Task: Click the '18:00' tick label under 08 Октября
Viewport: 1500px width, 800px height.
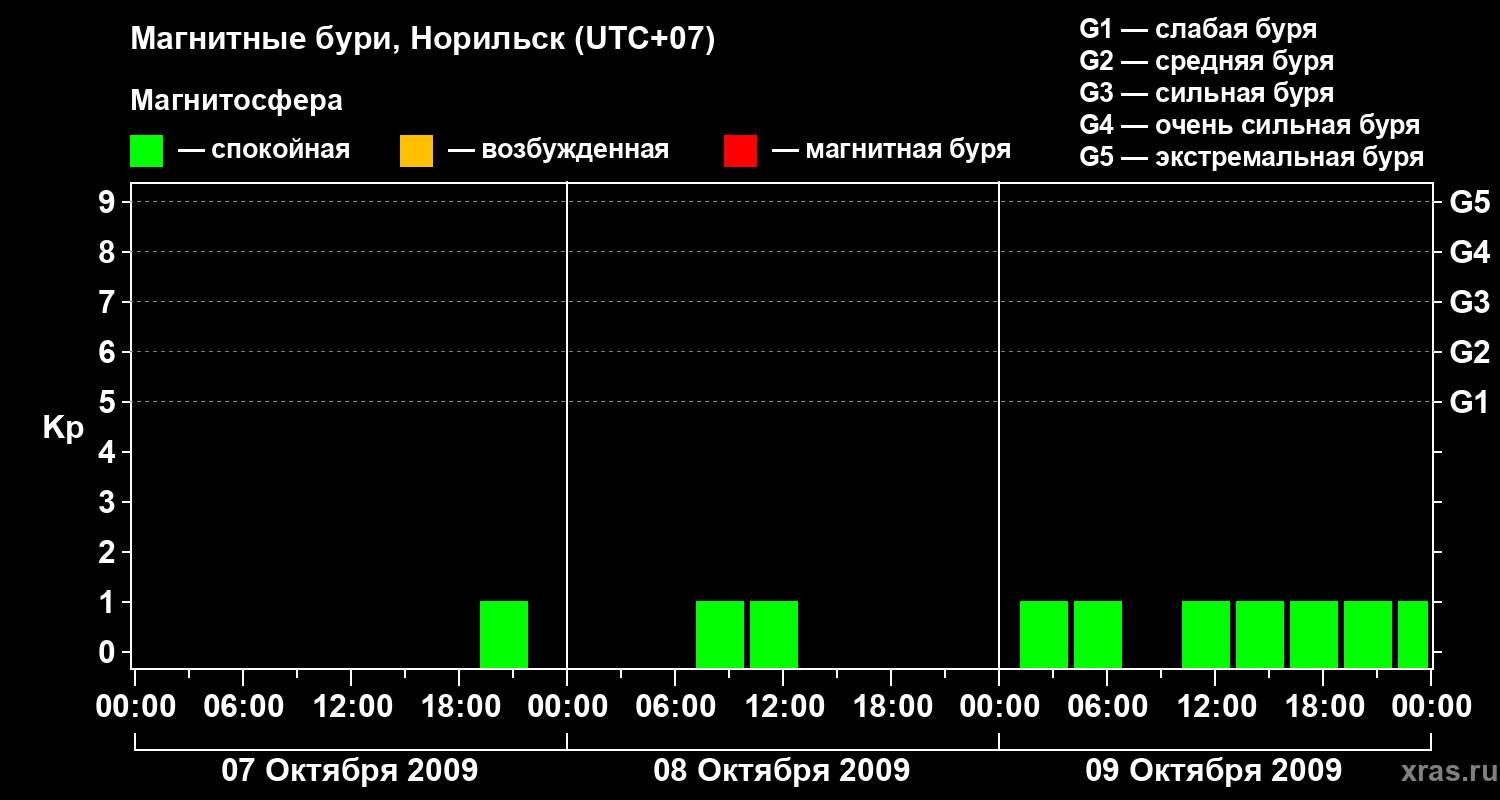Action: pos(891,706)
